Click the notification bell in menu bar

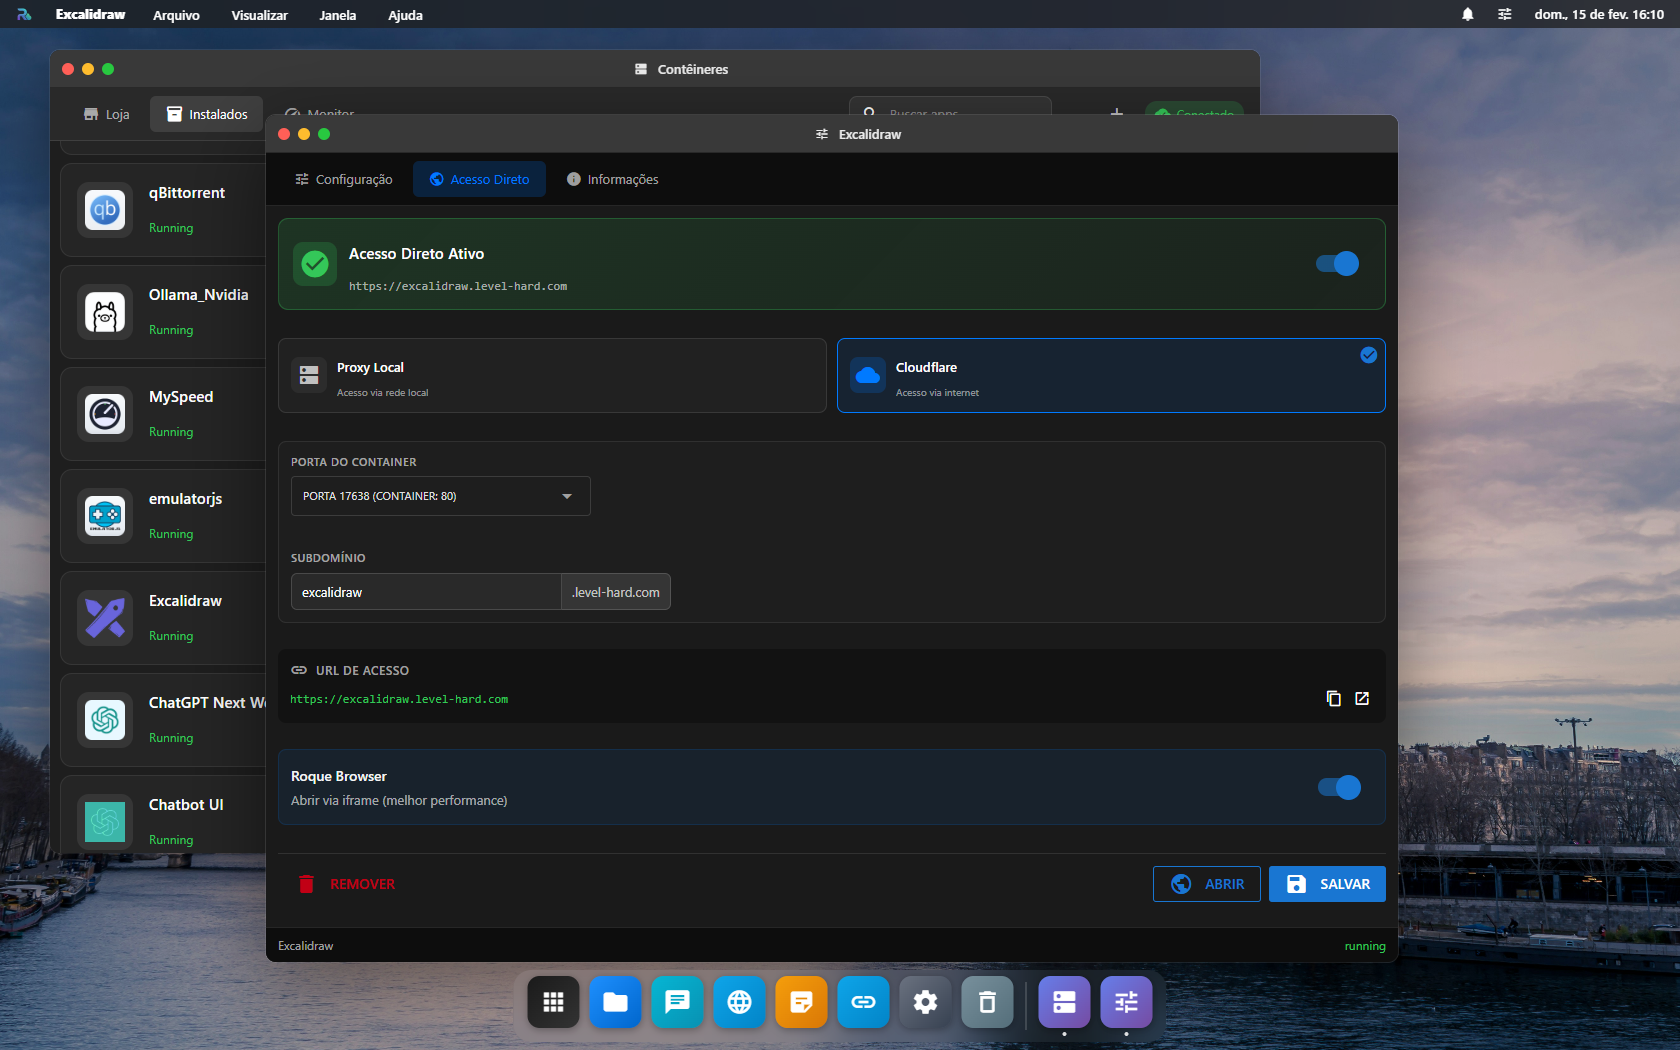click(x=1467, y=15)
